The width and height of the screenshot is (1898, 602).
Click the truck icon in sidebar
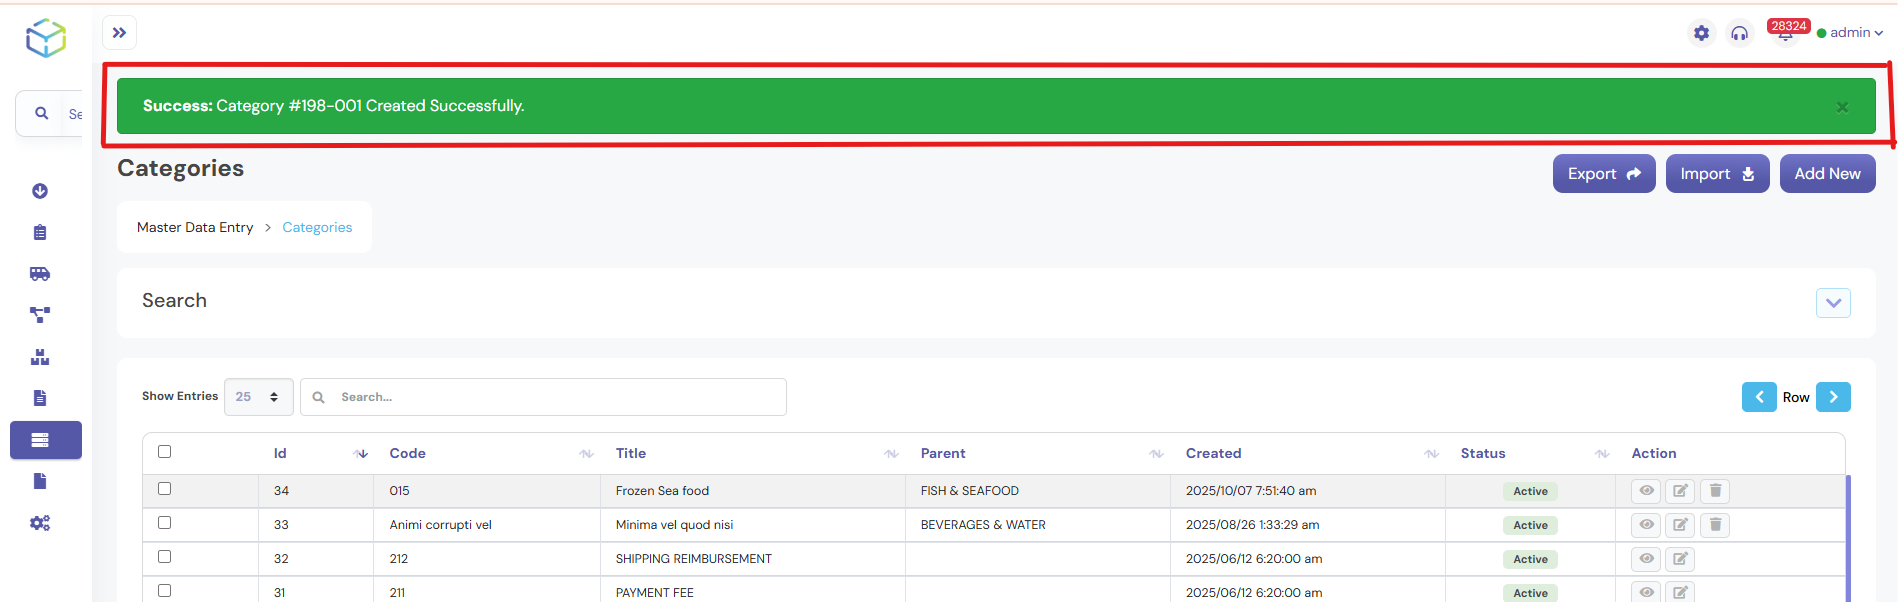40,274
